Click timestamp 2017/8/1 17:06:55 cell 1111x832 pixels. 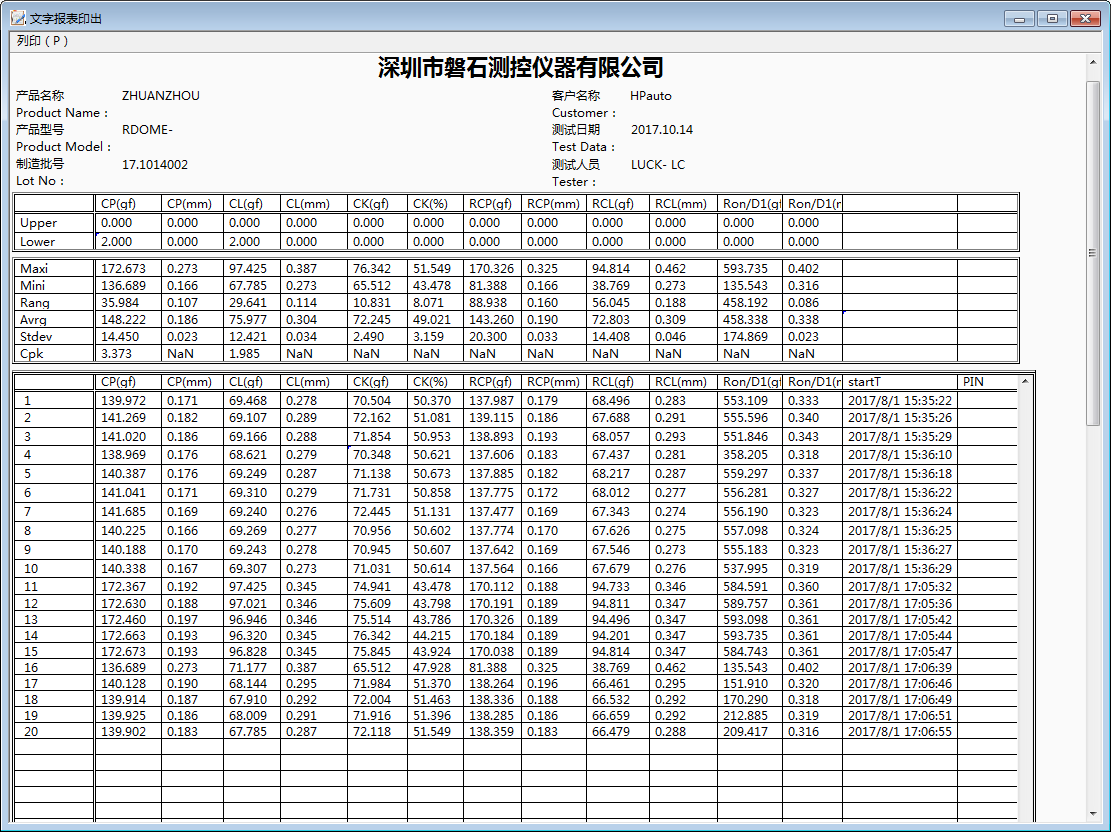(x=899, y=732)
